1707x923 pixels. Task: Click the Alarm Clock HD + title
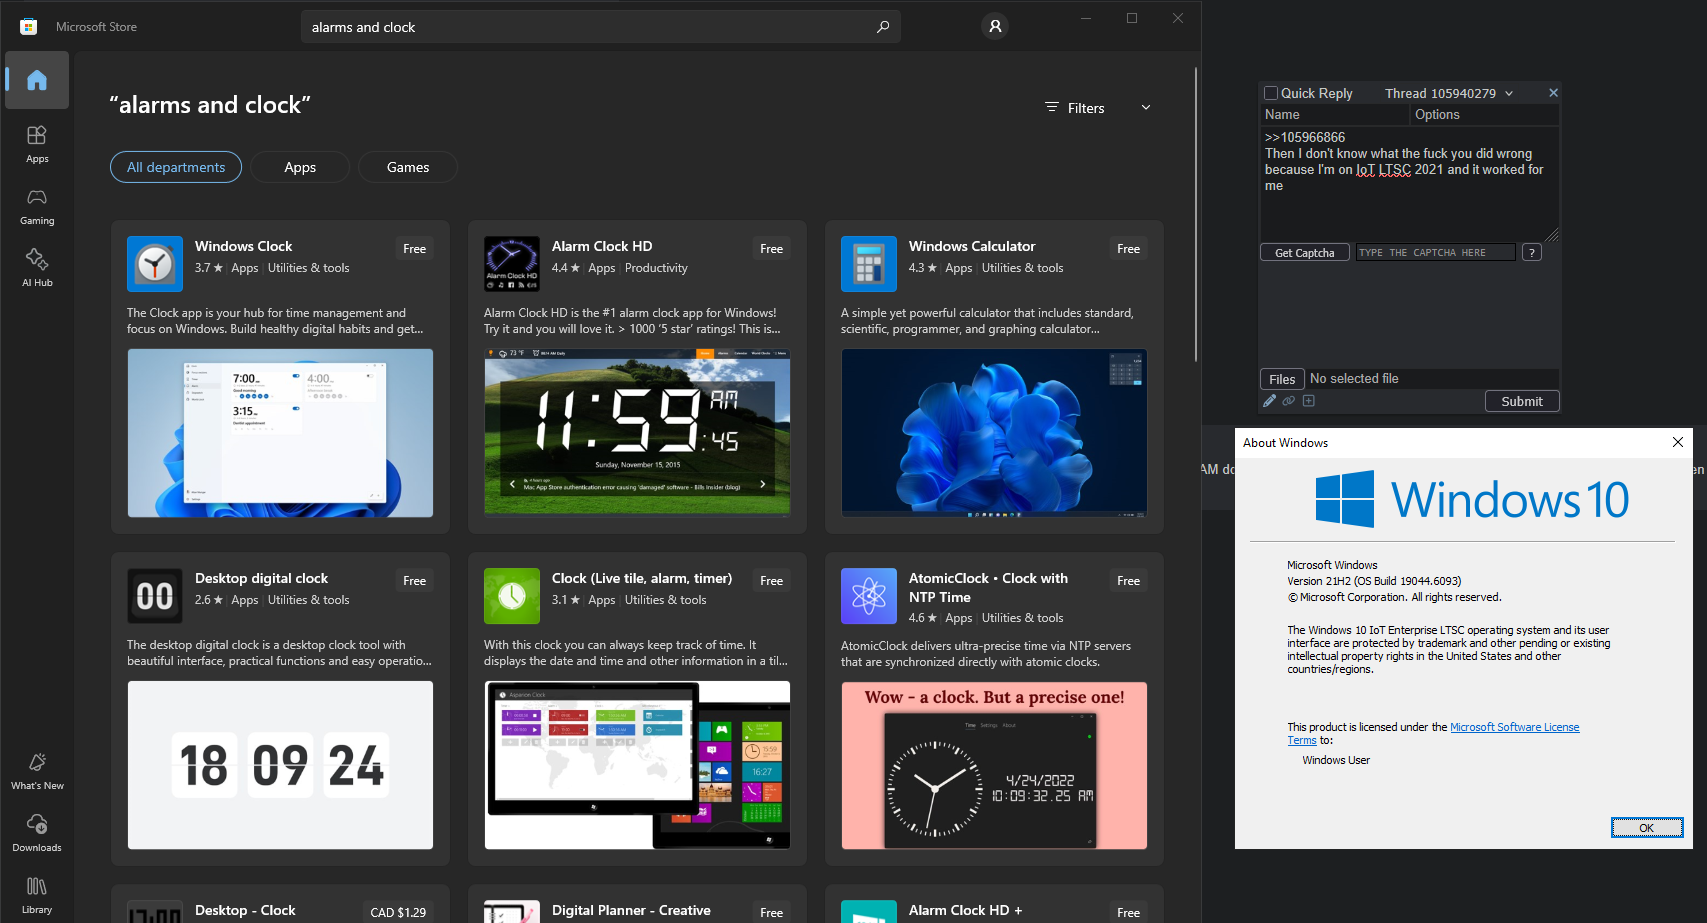point(965,910)
